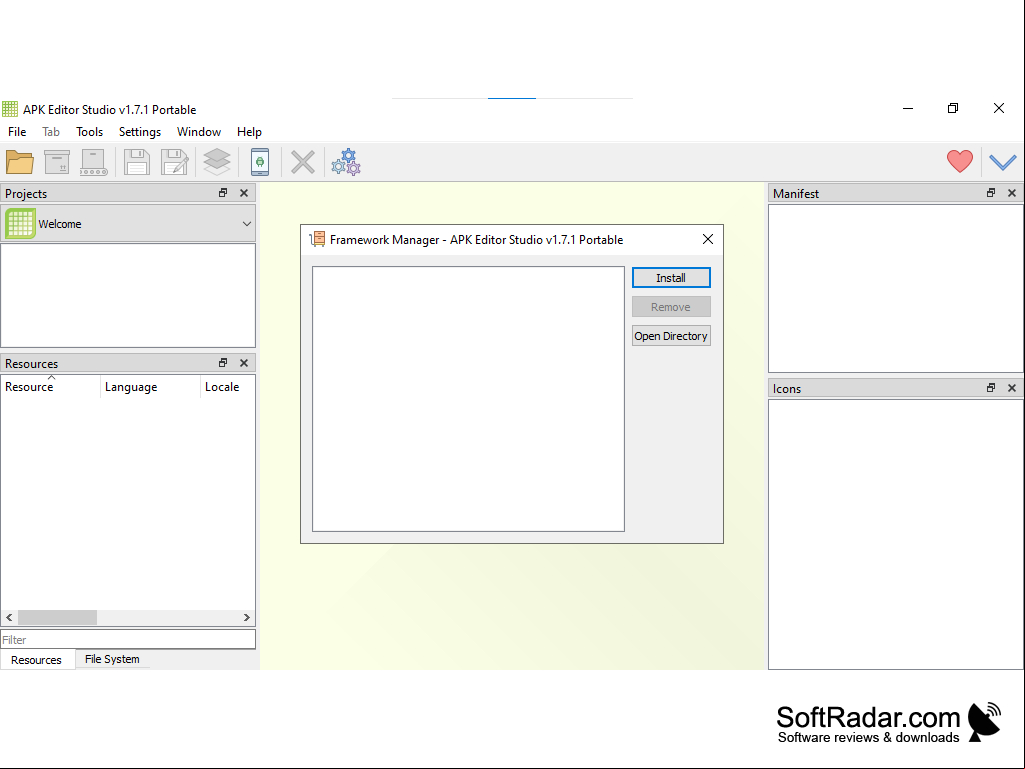The image size is (1025, 769).
Task: Float the Icons panel
Action: pyautogui.click(x=991, y=388)
